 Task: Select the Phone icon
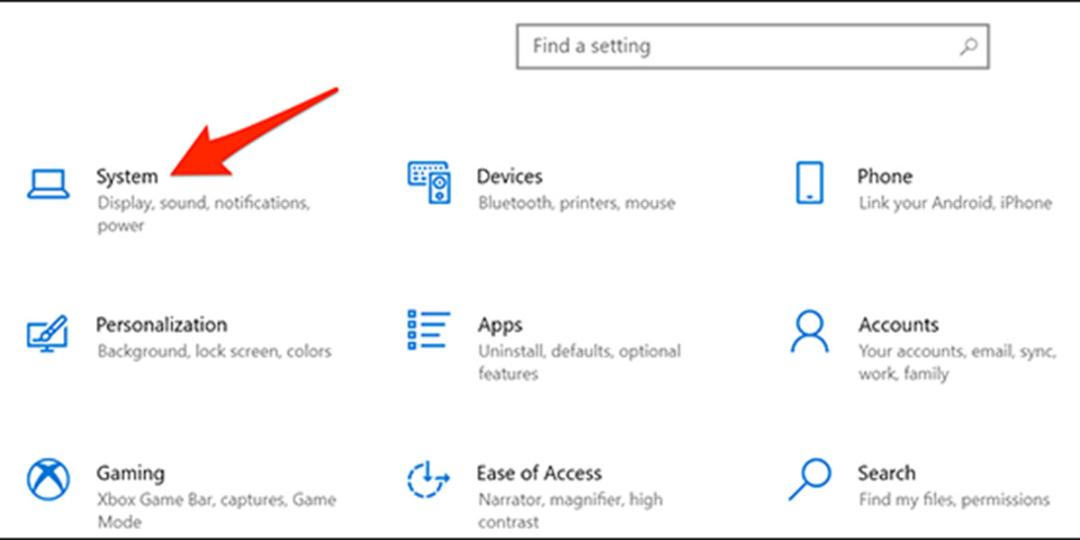(809, 183)
